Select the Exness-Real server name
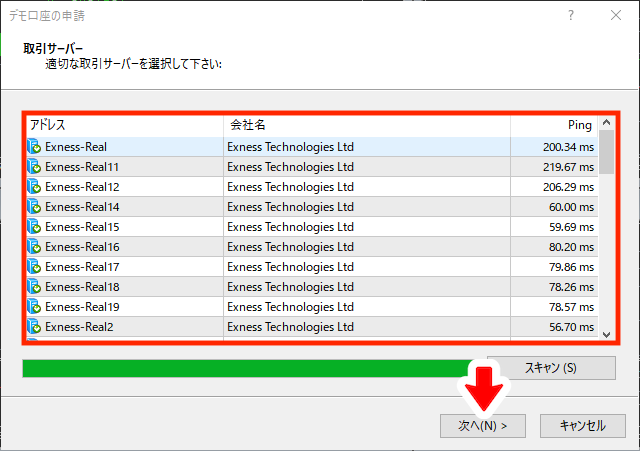Image resolution: width=640 pixels, height=451 pixels. tap(76, 147)
